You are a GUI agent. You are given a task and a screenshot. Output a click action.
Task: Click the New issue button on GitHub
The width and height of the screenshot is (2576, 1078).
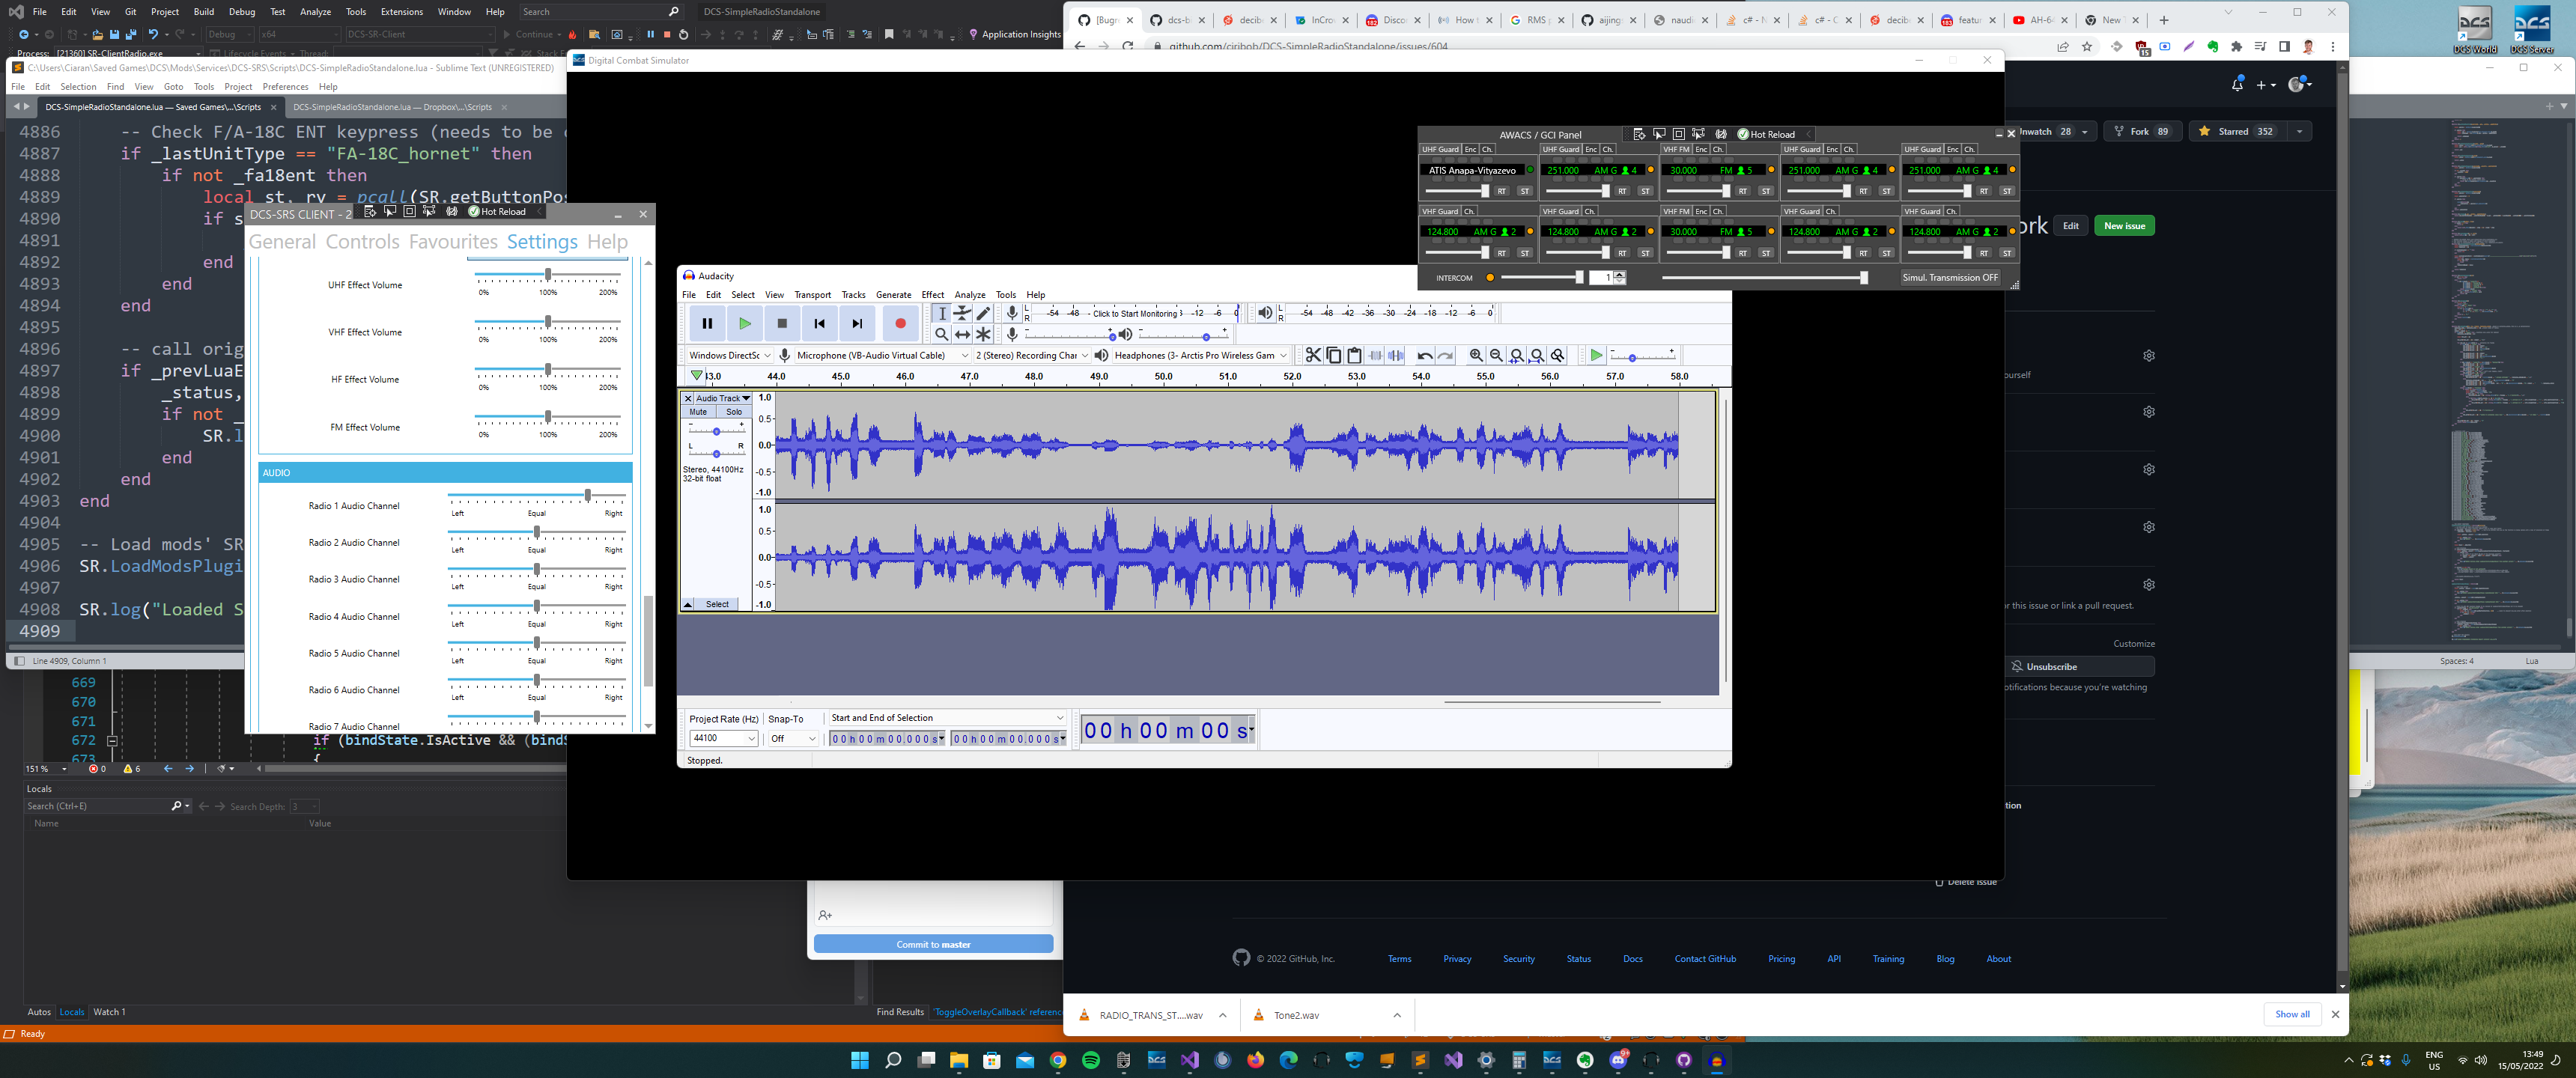(2123, 225)
